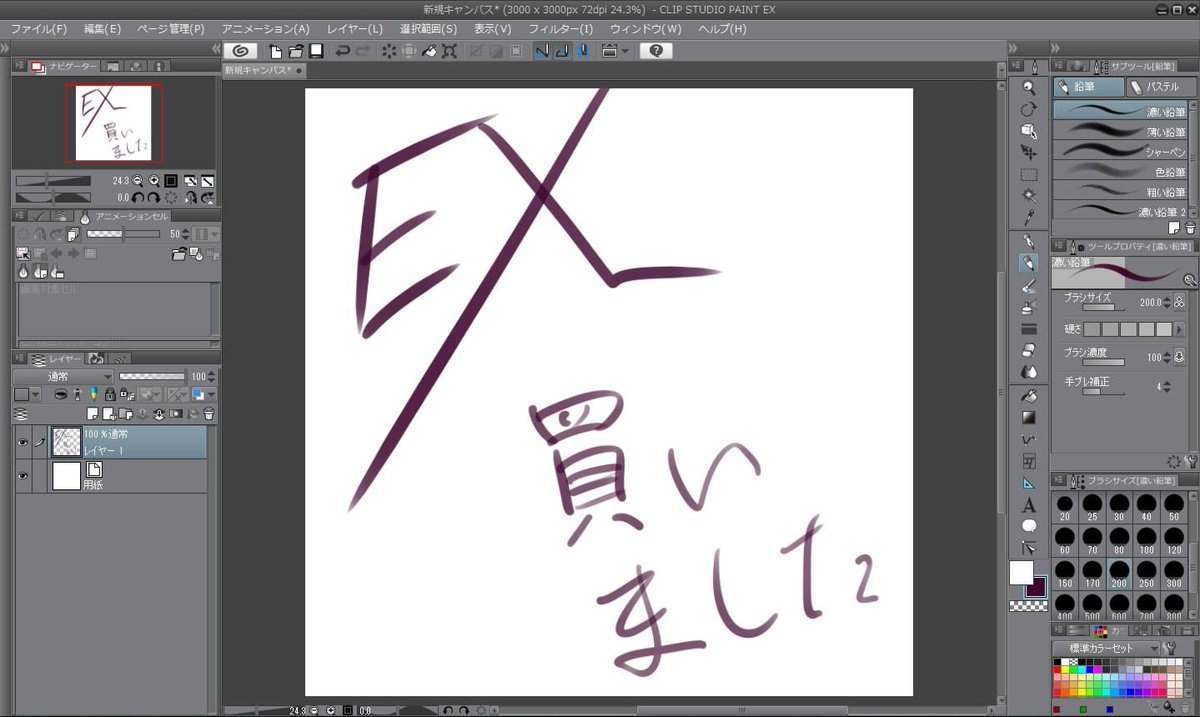Screen dimensions: 1200x717
Task: Click the Help question mark button
Action: (x=657, y=50)
